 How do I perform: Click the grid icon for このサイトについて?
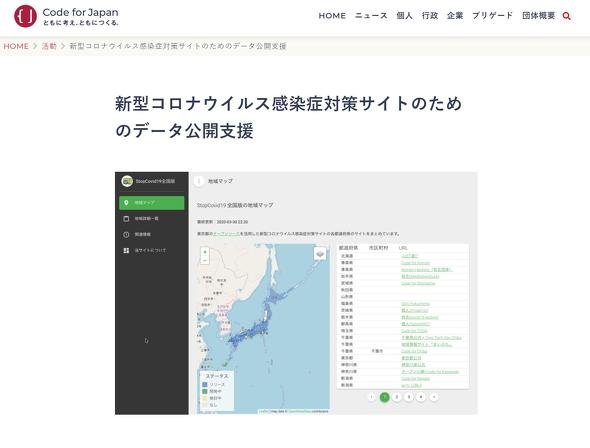(x=126, y=250)
